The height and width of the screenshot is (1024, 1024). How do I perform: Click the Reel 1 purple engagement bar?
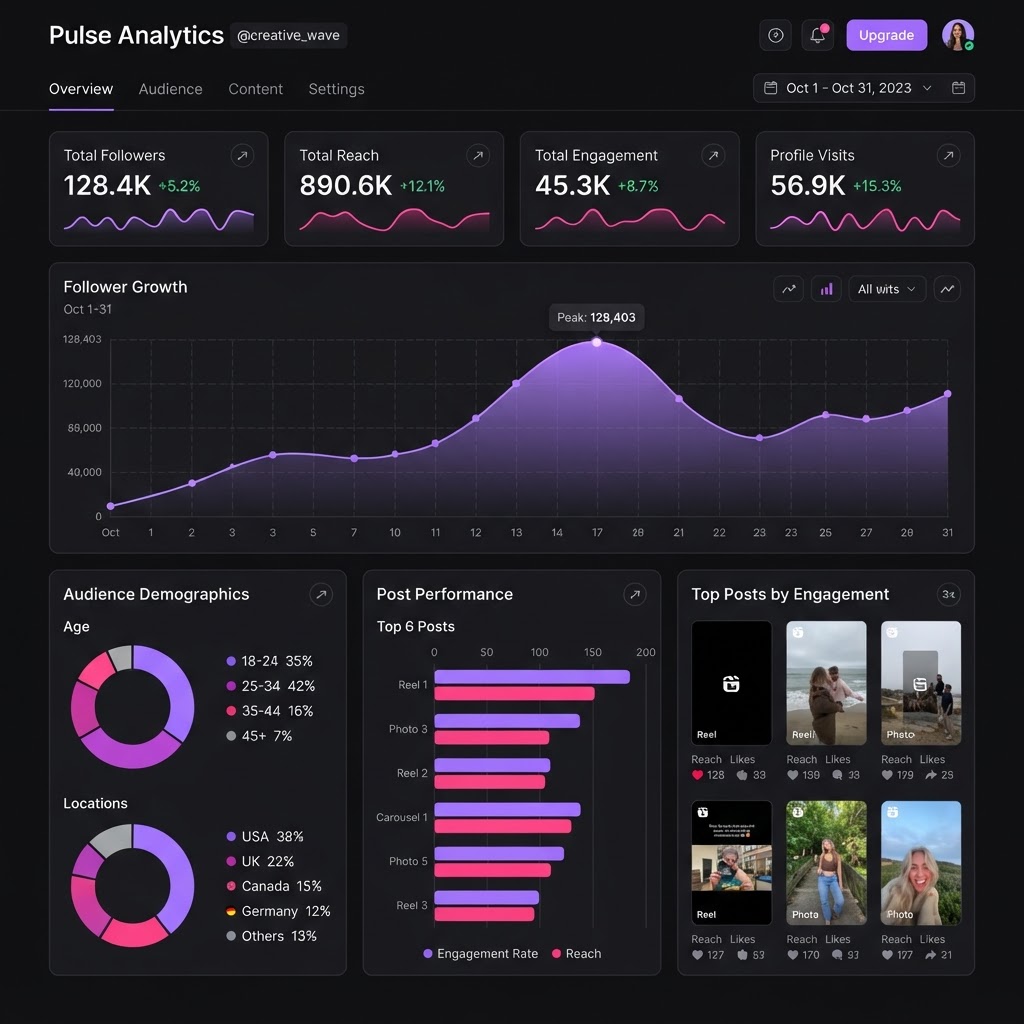click(532, 677)
